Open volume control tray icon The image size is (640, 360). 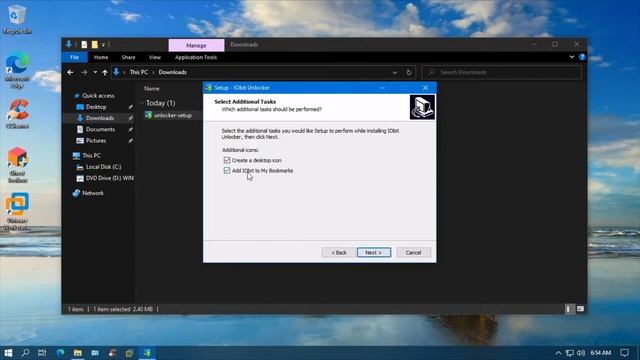coord(581,353)
